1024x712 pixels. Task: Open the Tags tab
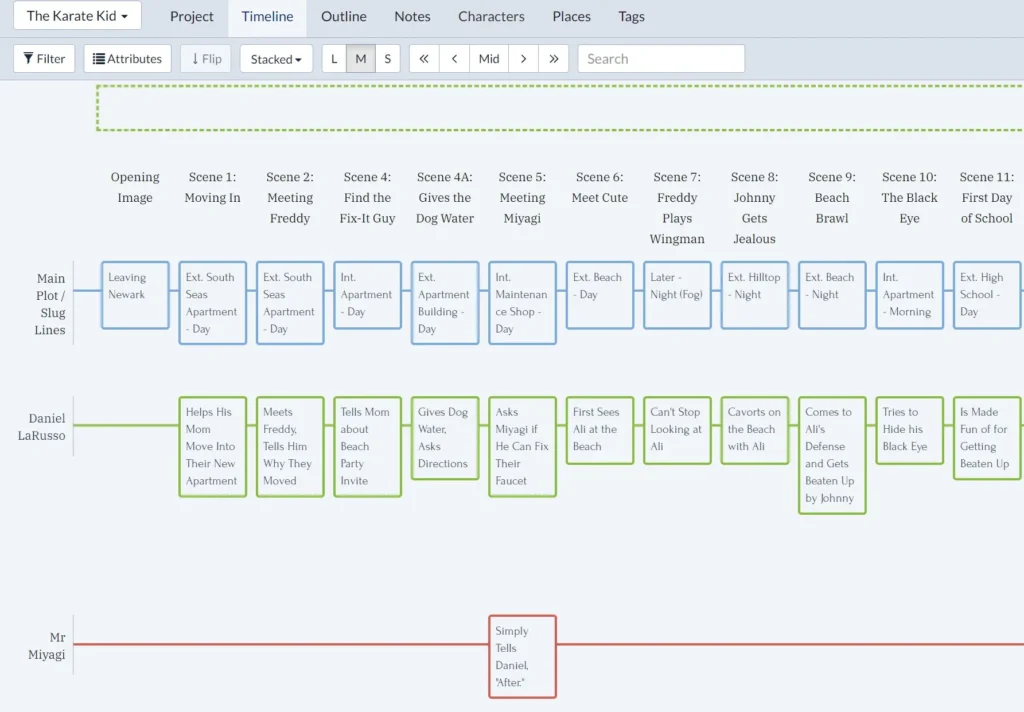tap(632, 16)
